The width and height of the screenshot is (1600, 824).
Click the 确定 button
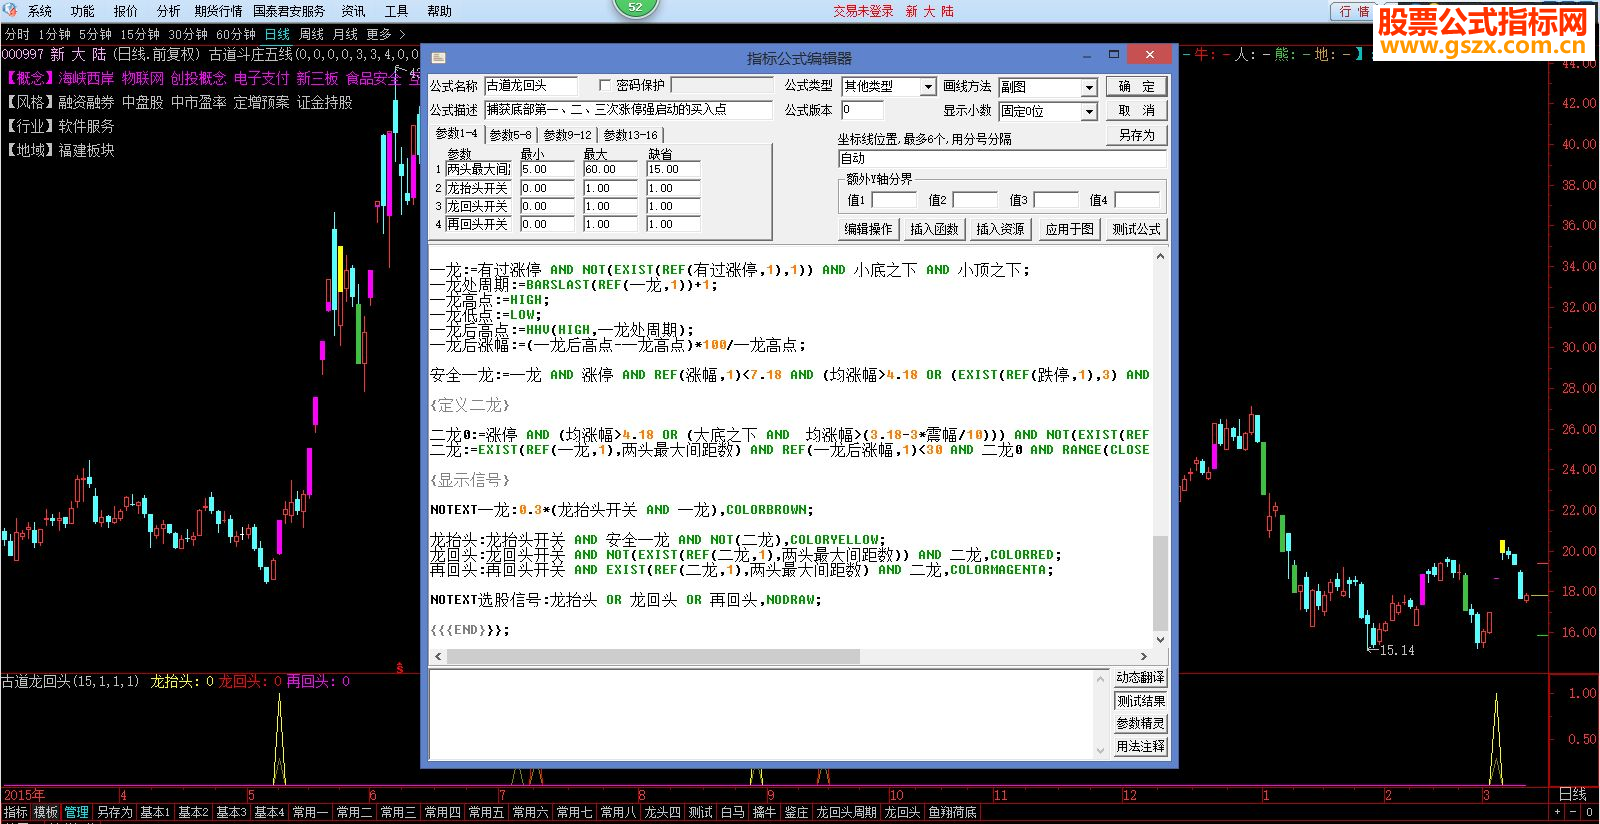pyautogui.click(x=1136, y=86)
